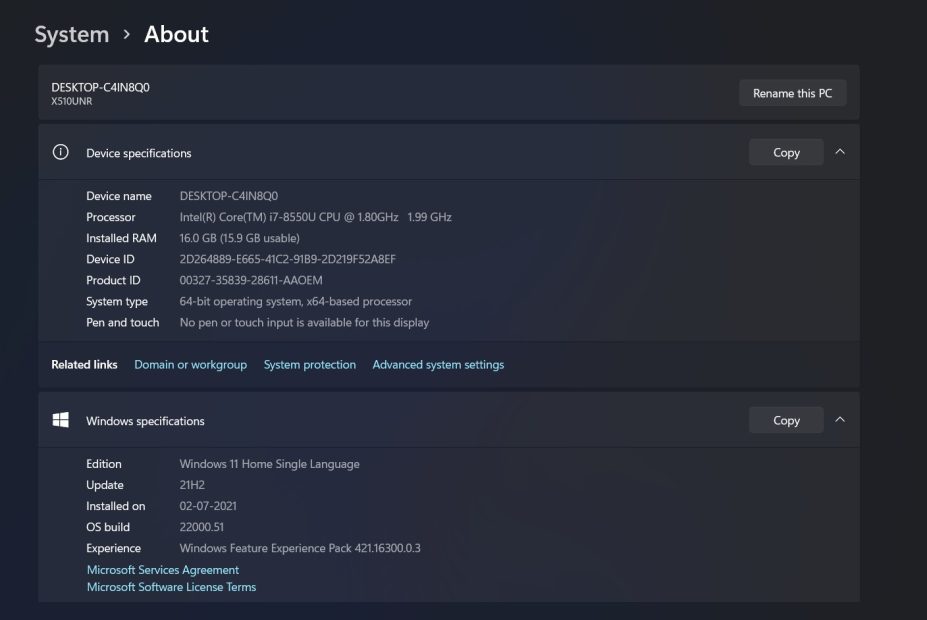Click the About breadcrumb title
Screen dimensions: 927x620
176,34
